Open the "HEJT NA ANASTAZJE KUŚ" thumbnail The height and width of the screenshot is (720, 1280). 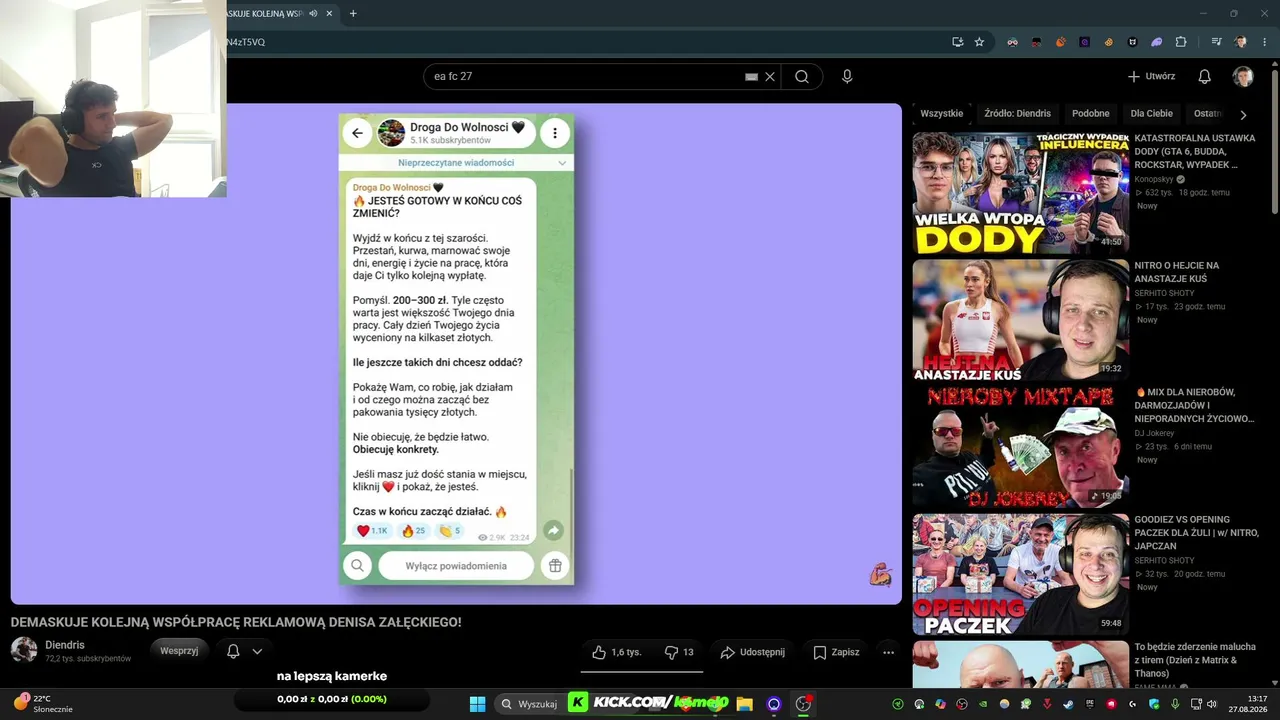coord(1020,321)
